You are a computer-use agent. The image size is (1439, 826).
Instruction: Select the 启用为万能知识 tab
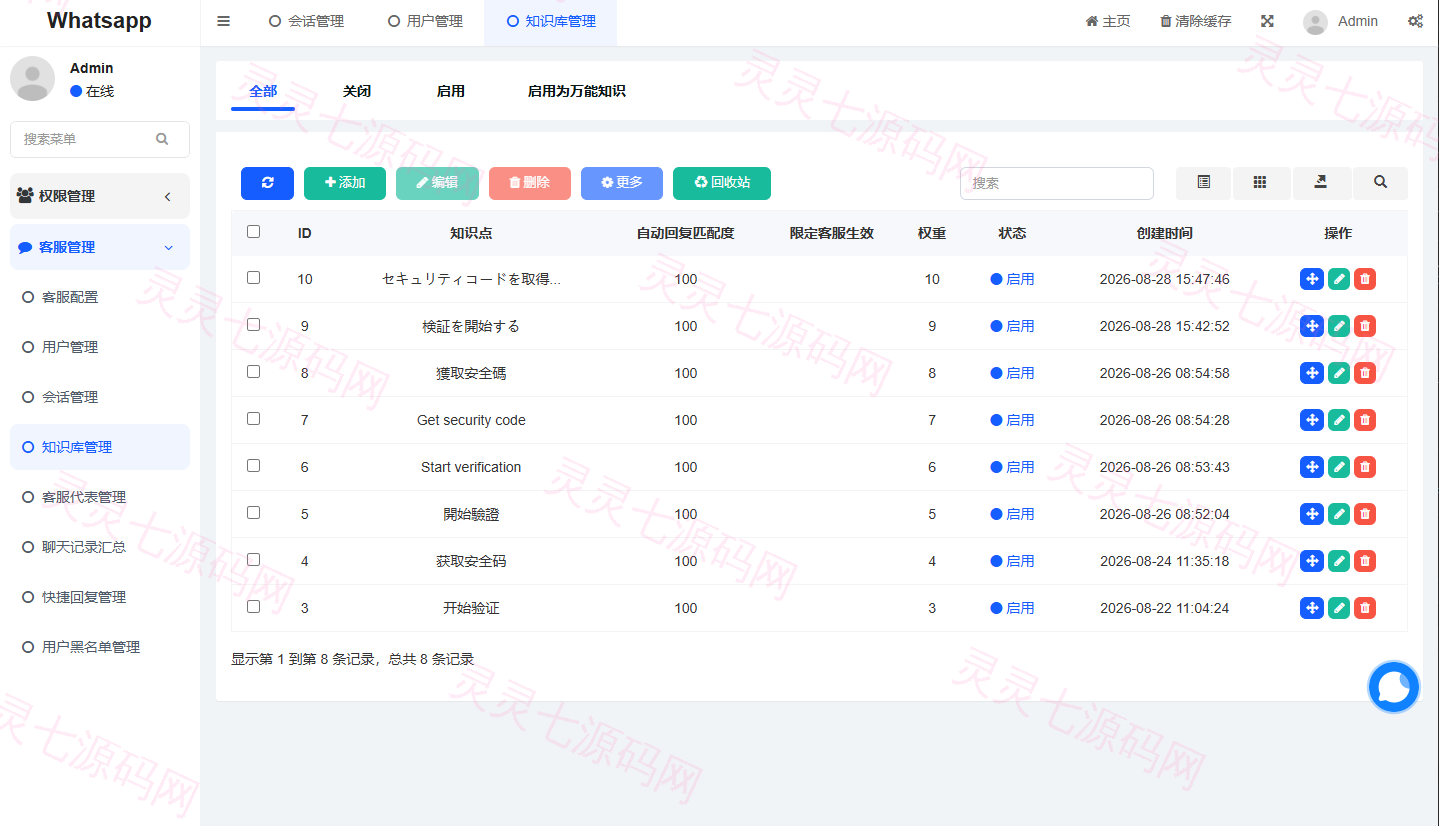click(577, 91)
